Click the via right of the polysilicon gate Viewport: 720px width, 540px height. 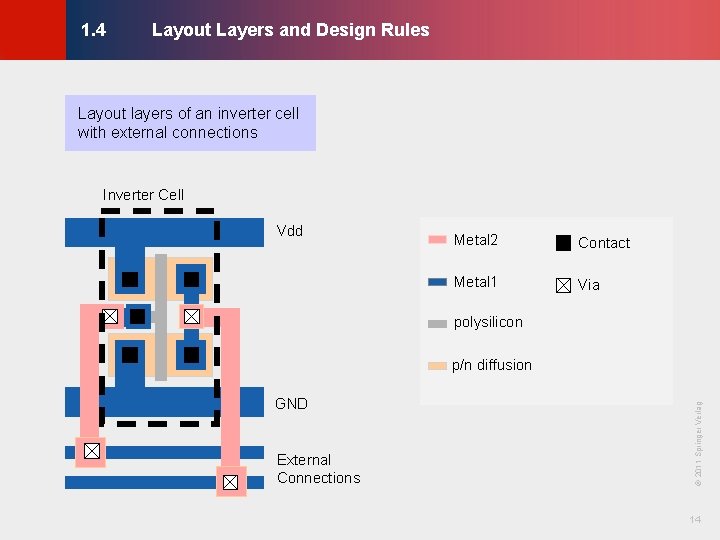tap(191, 316)
